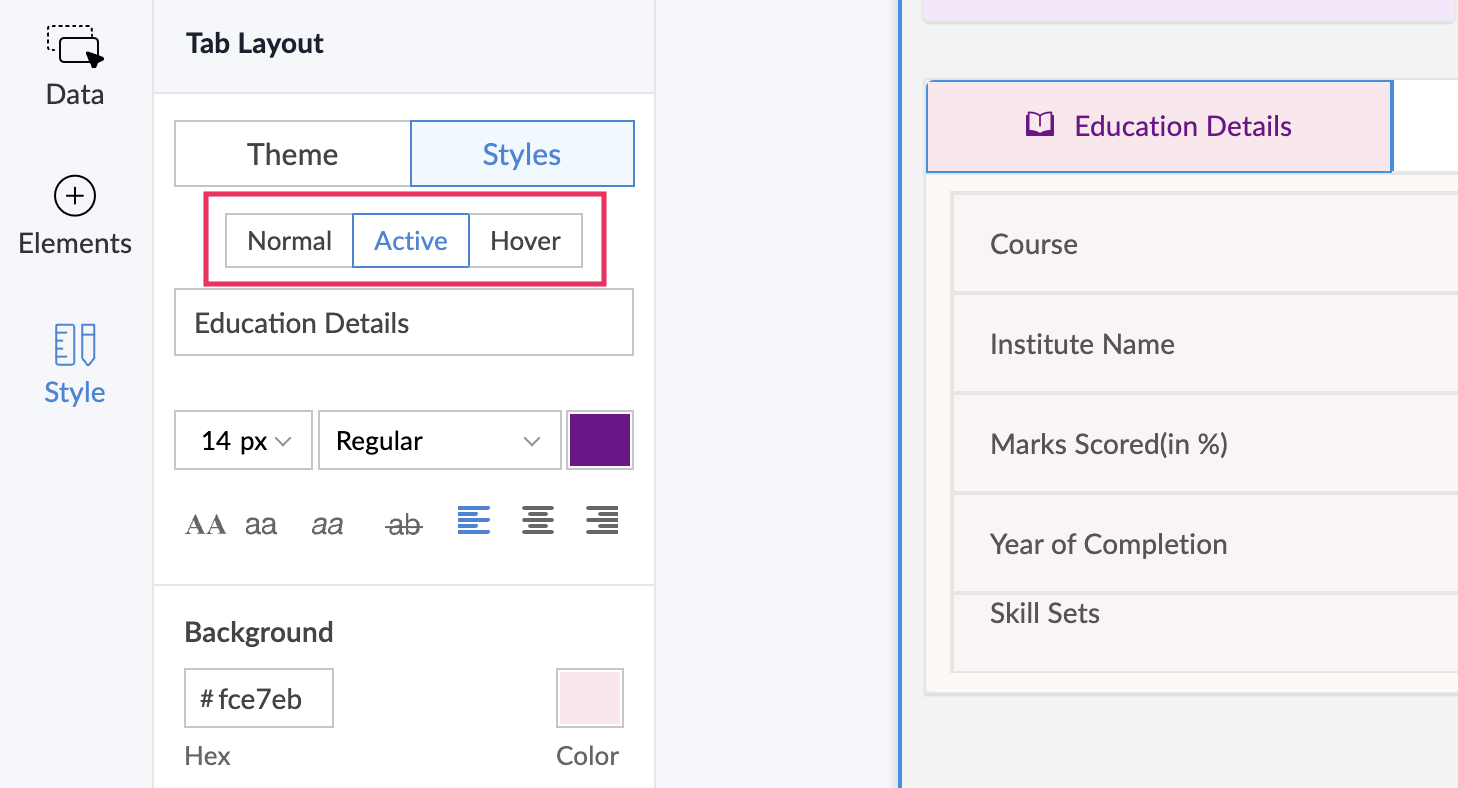The height and width of the screenshot is (788, 1458).
Task: Align tab text to the right
Action: (x=602, y=521)
